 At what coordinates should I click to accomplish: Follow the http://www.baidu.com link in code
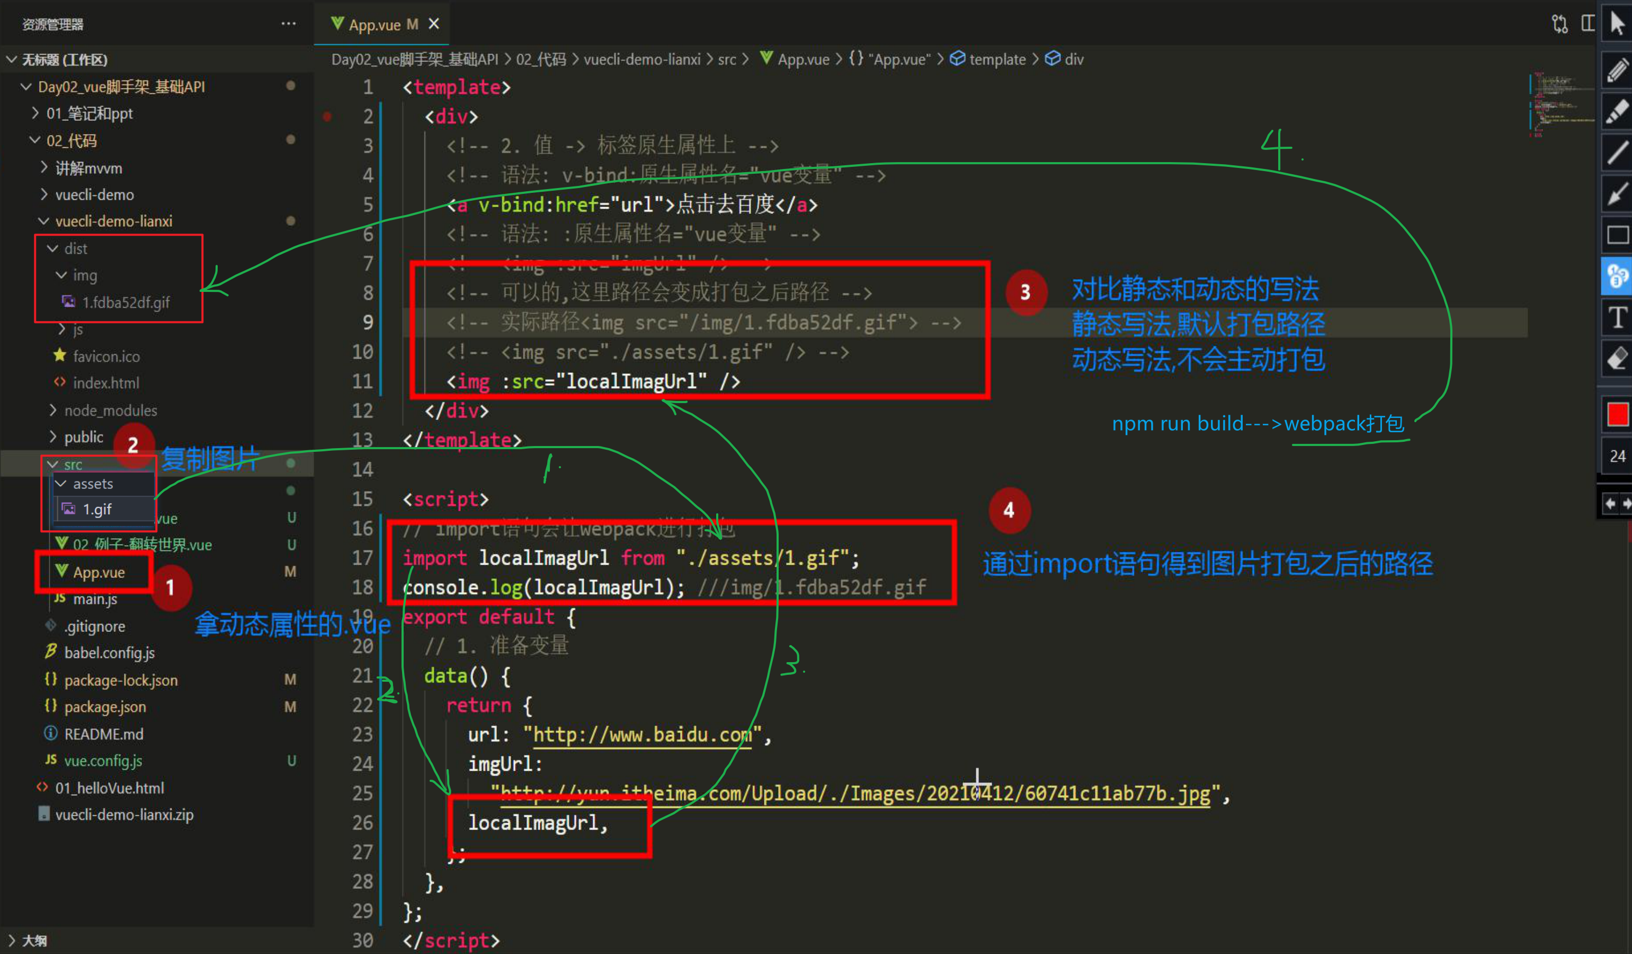[642, 735]
